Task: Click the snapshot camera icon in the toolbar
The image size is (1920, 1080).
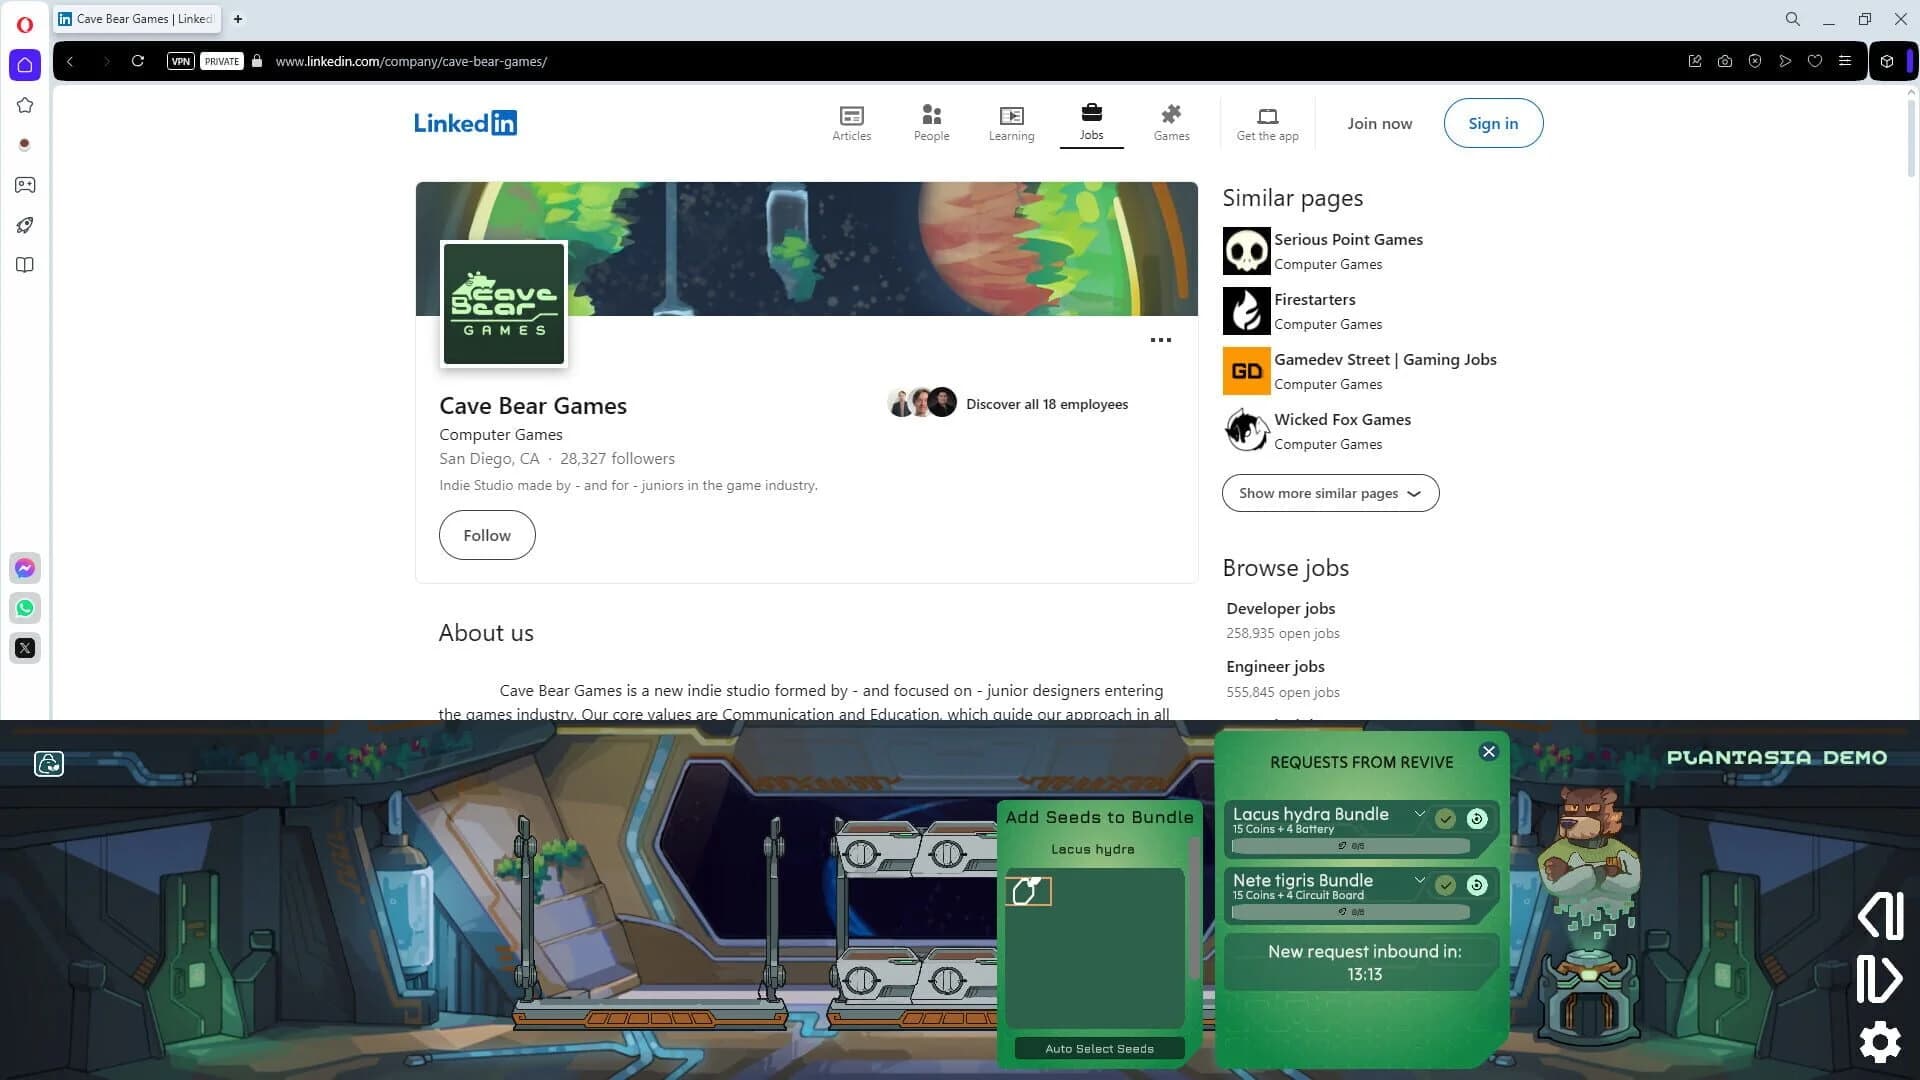Action: pyautogui.click(x=1724, y=61)
